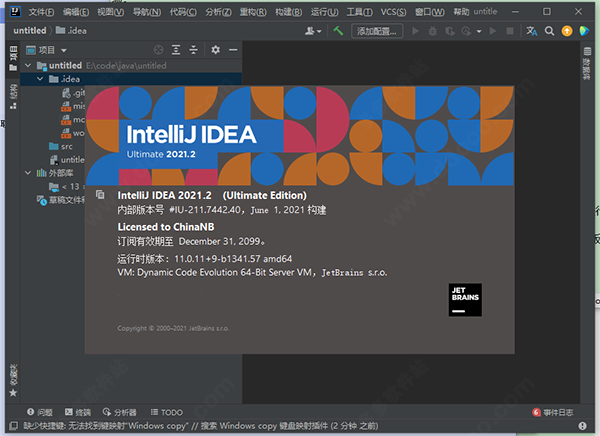Open the 数据库 tool window on right
This screenshot has width=600, height=436.
[587, 63]
